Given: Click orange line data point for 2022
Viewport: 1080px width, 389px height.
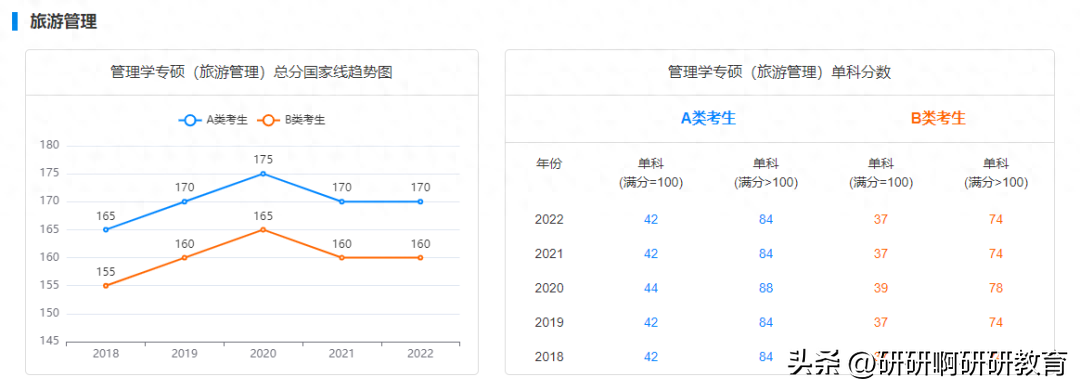Looking at the screenshot, I should click(420, 257).
